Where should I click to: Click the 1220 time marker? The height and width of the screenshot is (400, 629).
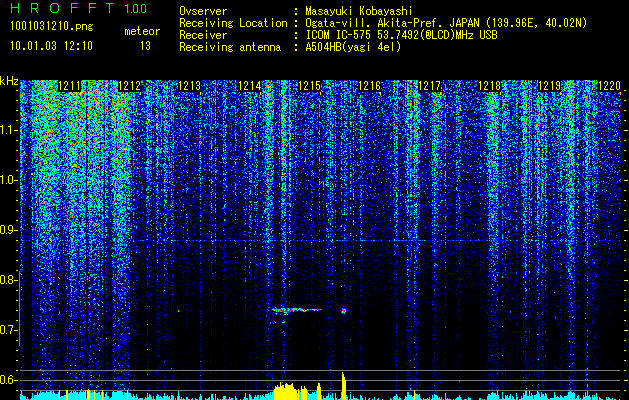(x=610, y=86)
